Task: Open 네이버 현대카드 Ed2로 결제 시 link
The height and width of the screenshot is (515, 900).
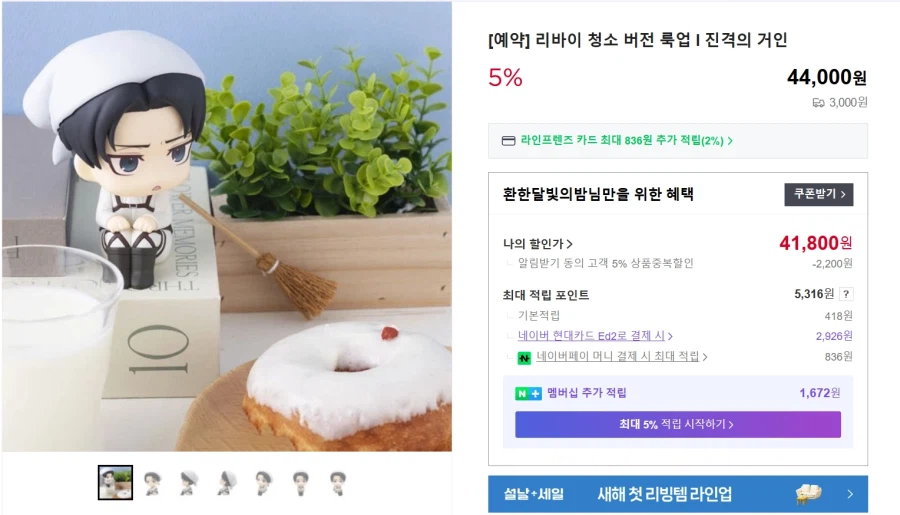Action: pos(595,336)
